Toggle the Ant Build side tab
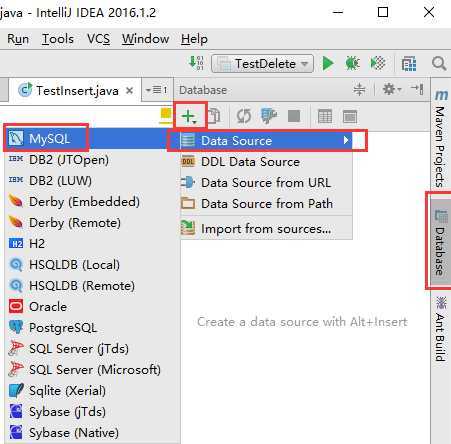 [x=441, y=329]
